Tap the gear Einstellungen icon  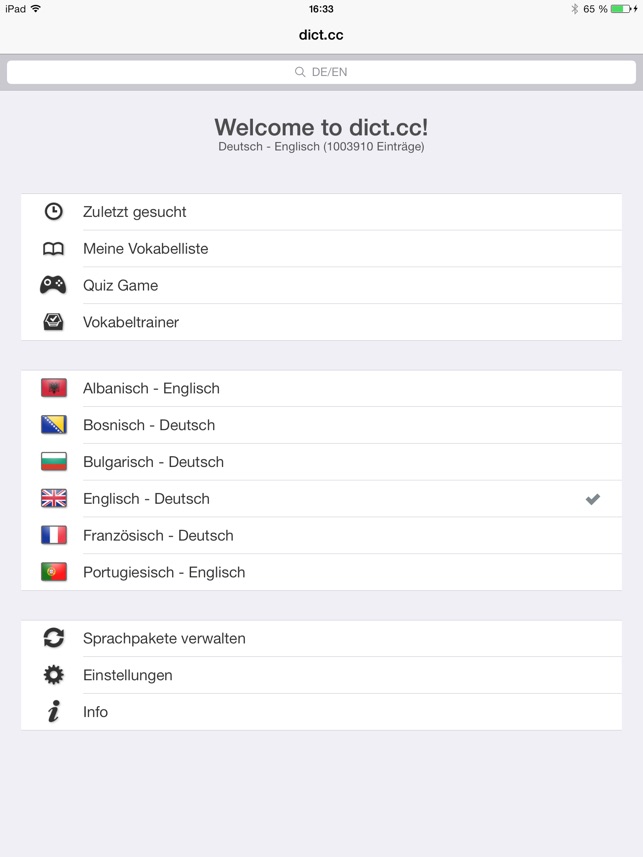[53, 675]
